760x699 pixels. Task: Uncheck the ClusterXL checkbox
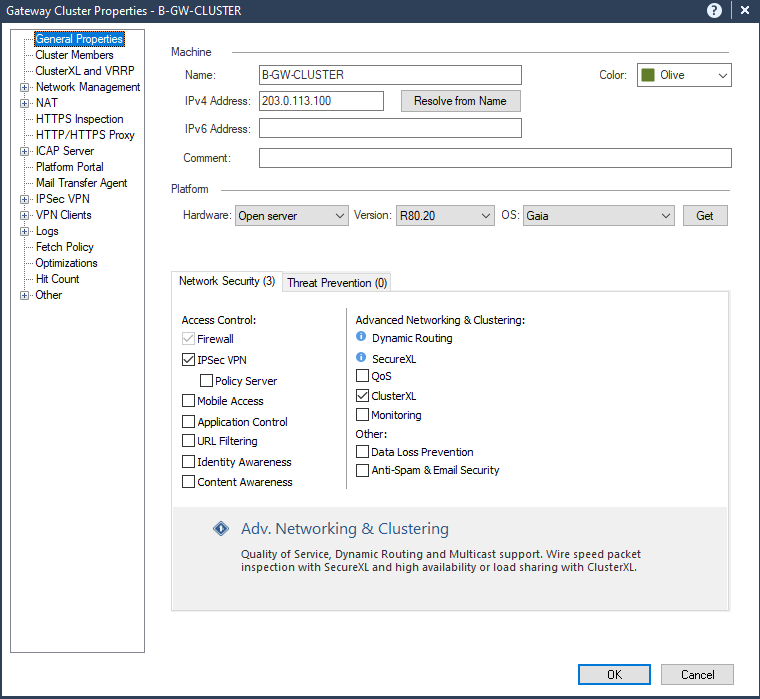coord(363,396)
